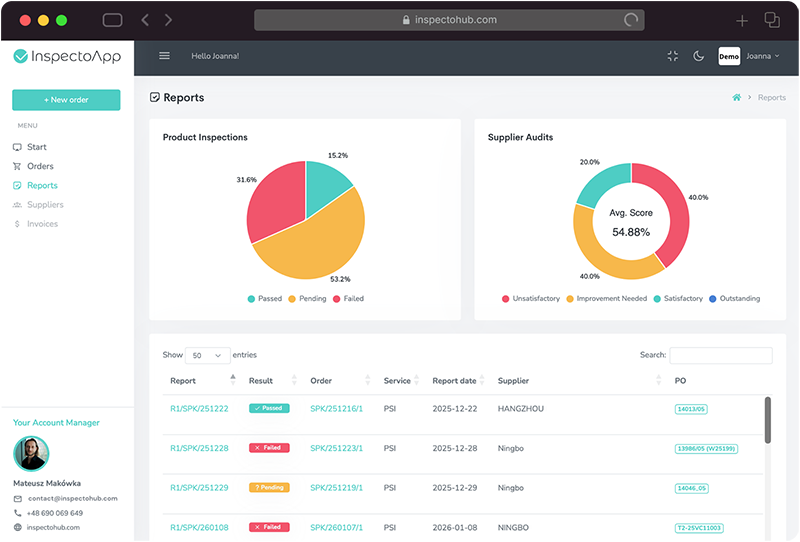Sort by Service column arrows

point(416,380)
